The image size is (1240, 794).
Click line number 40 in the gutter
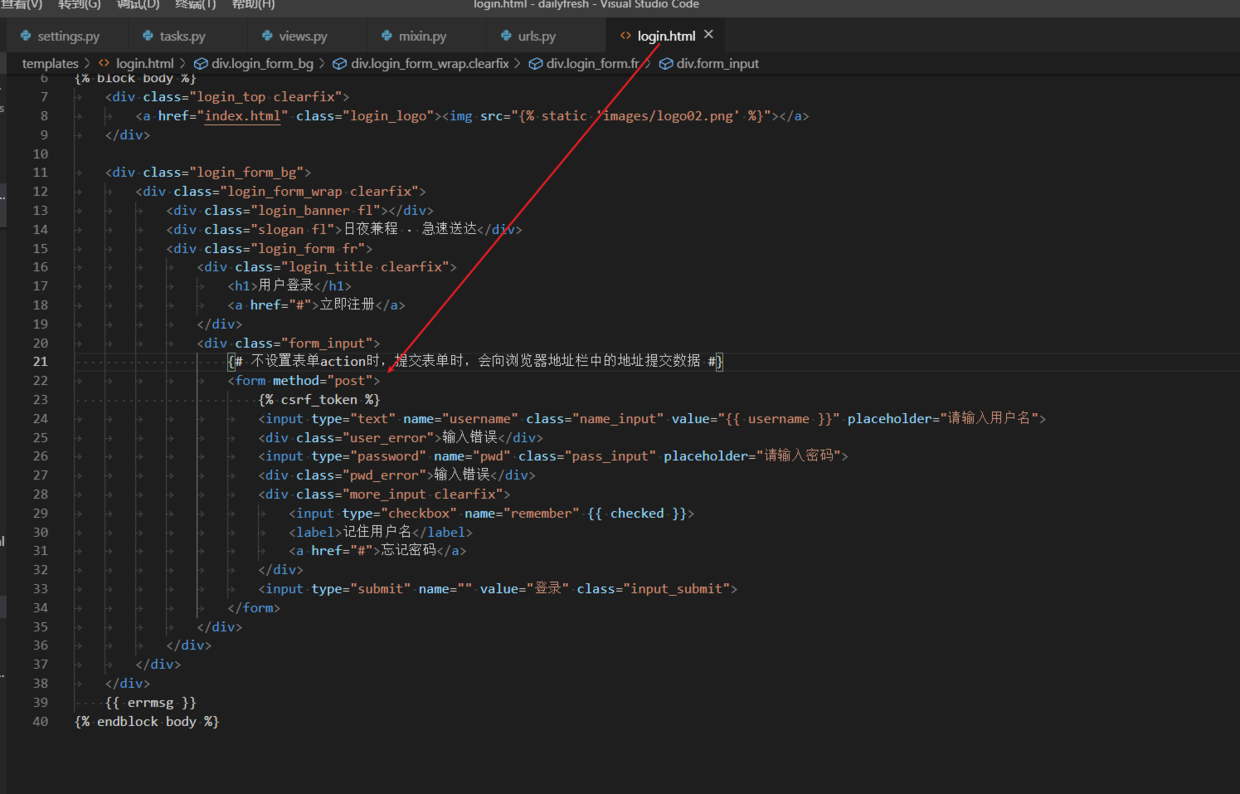coord(40,721)
